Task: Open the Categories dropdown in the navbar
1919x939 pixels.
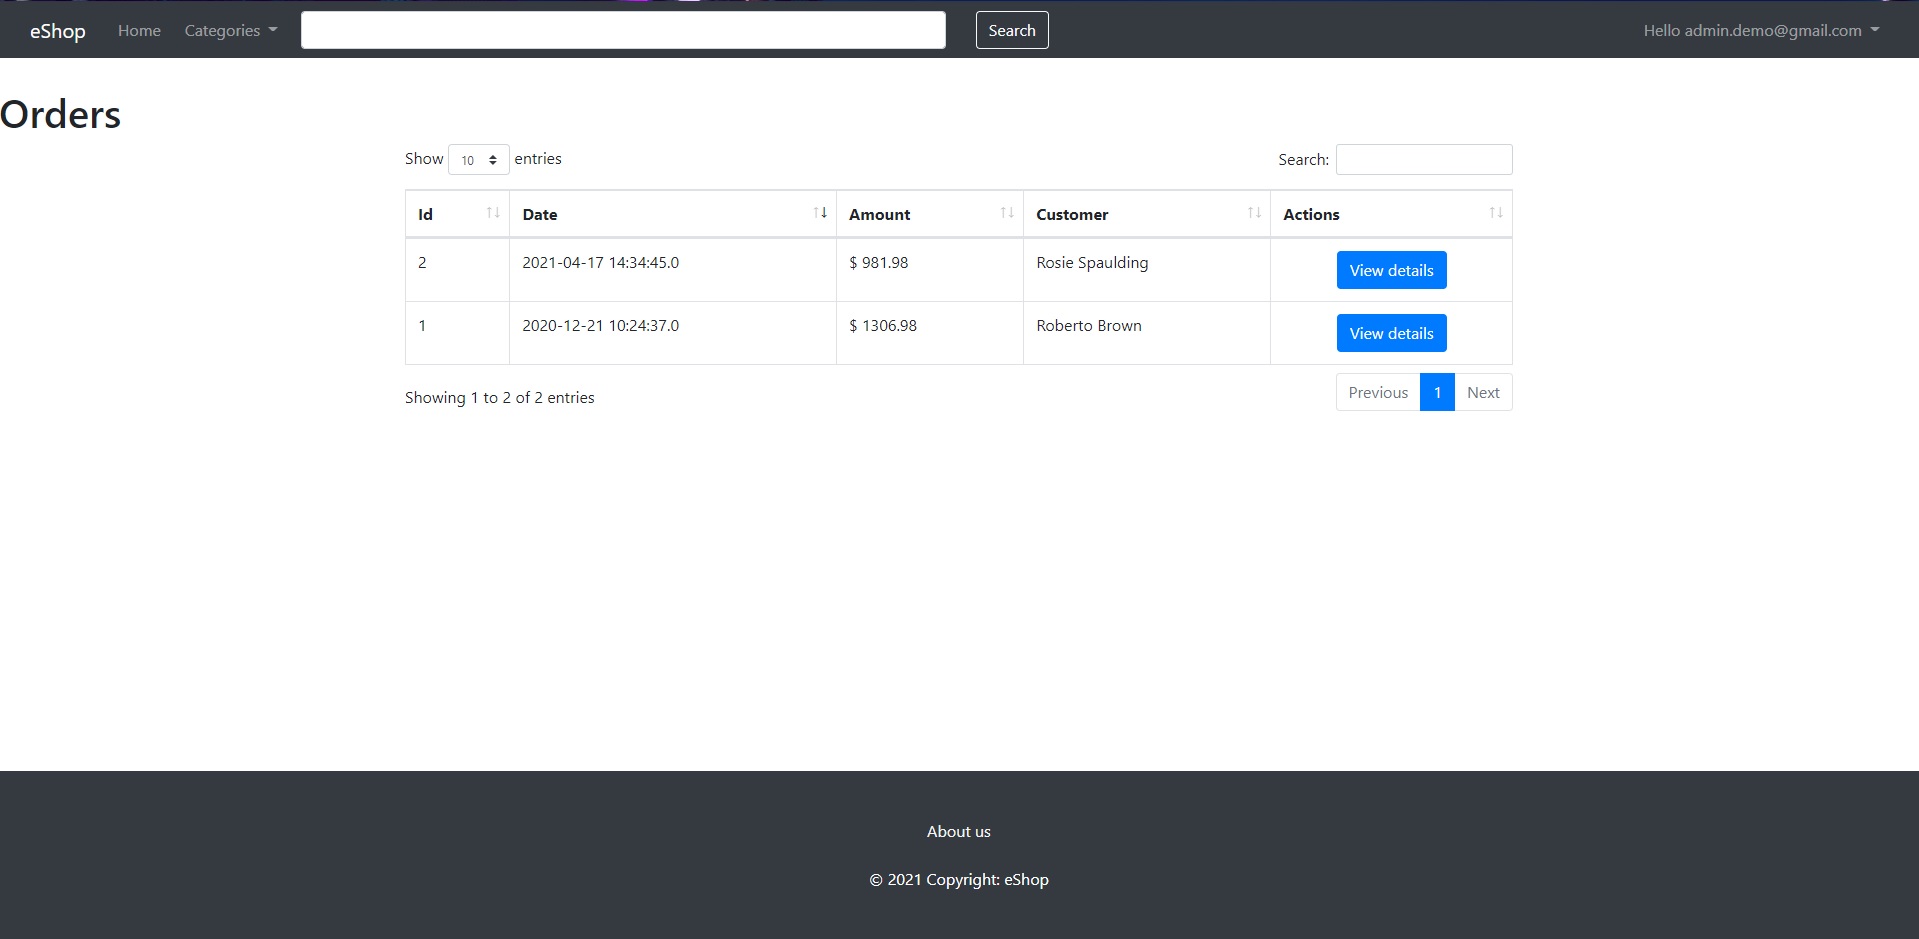Action: pos(229,30)
